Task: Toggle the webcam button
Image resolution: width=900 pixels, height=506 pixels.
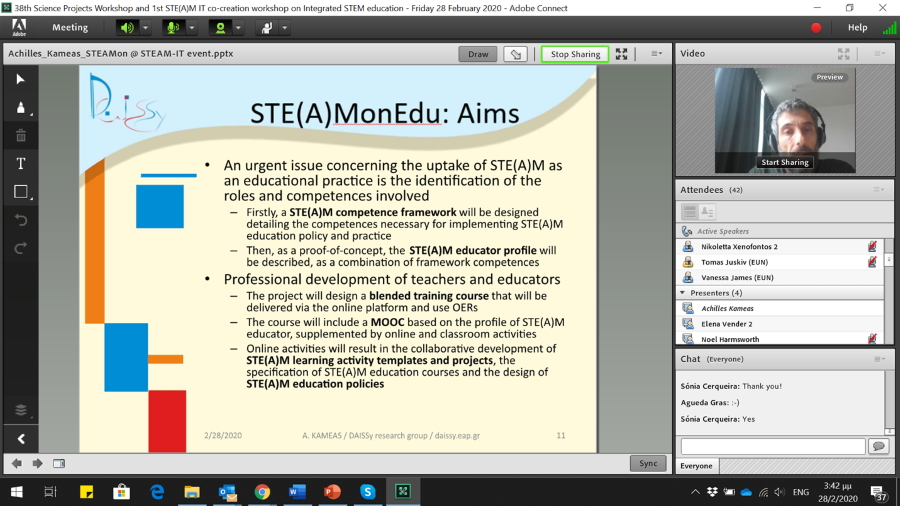Action: (x=220, y=28)
